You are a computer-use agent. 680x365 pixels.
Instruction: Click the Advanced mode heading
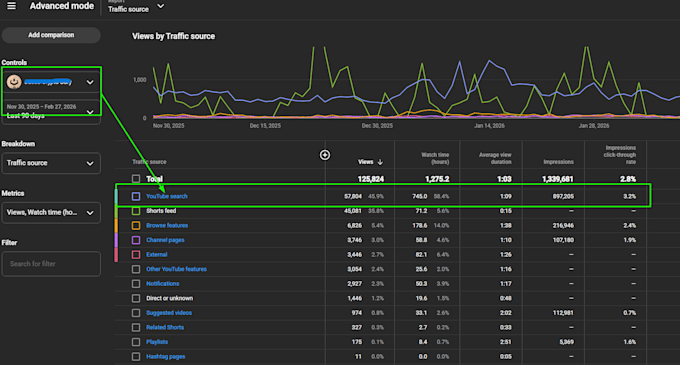pos(62,6)
